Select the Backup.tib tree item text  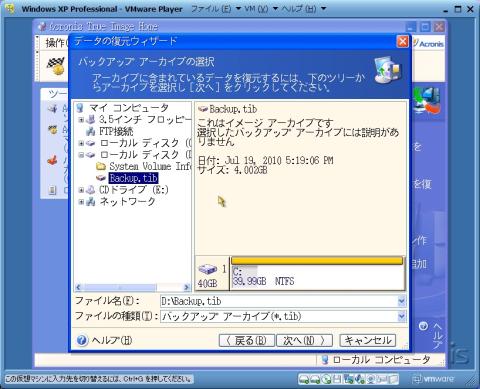click(x=133, y=178)
